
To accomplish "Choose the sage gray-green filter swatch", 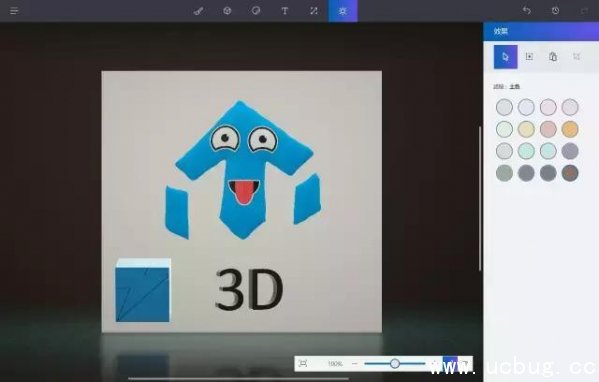I will [504, 173].
